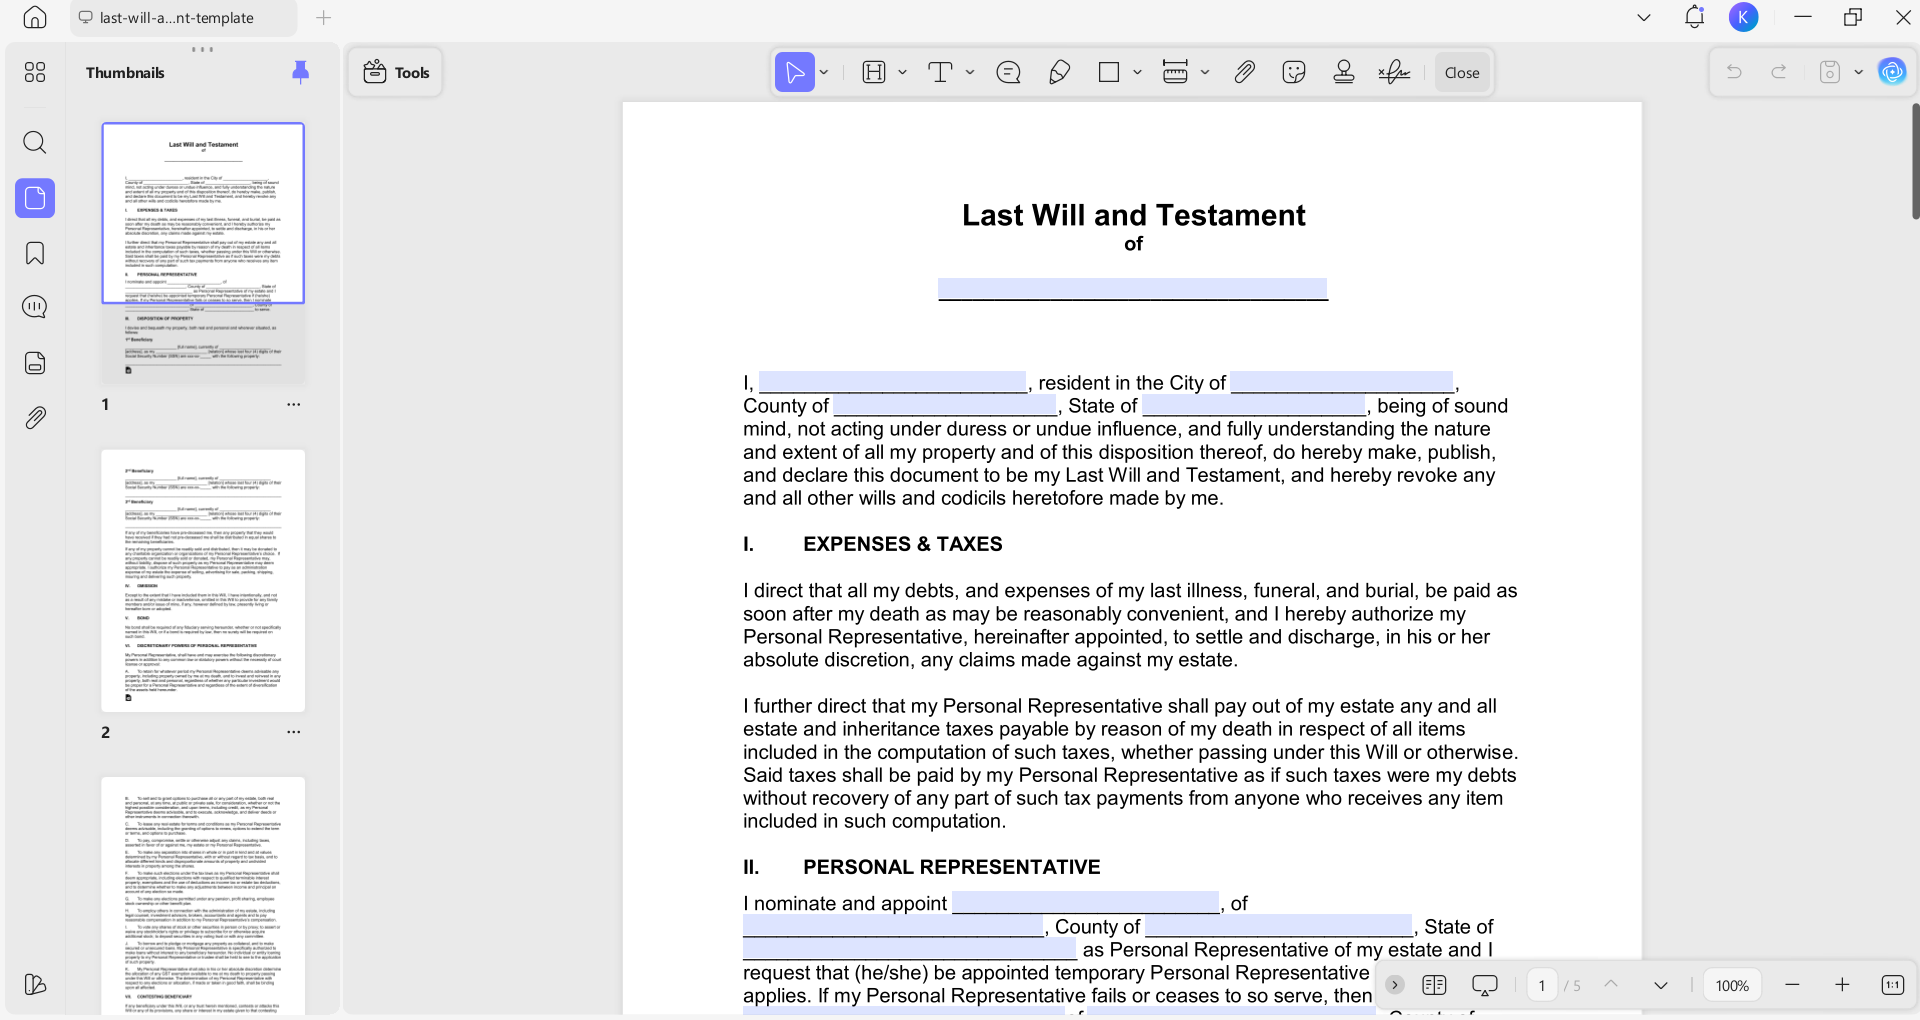Open the AI assistant icon
The width and height of the screenshot is (1920, 1020).
[x=1892, y=72]
